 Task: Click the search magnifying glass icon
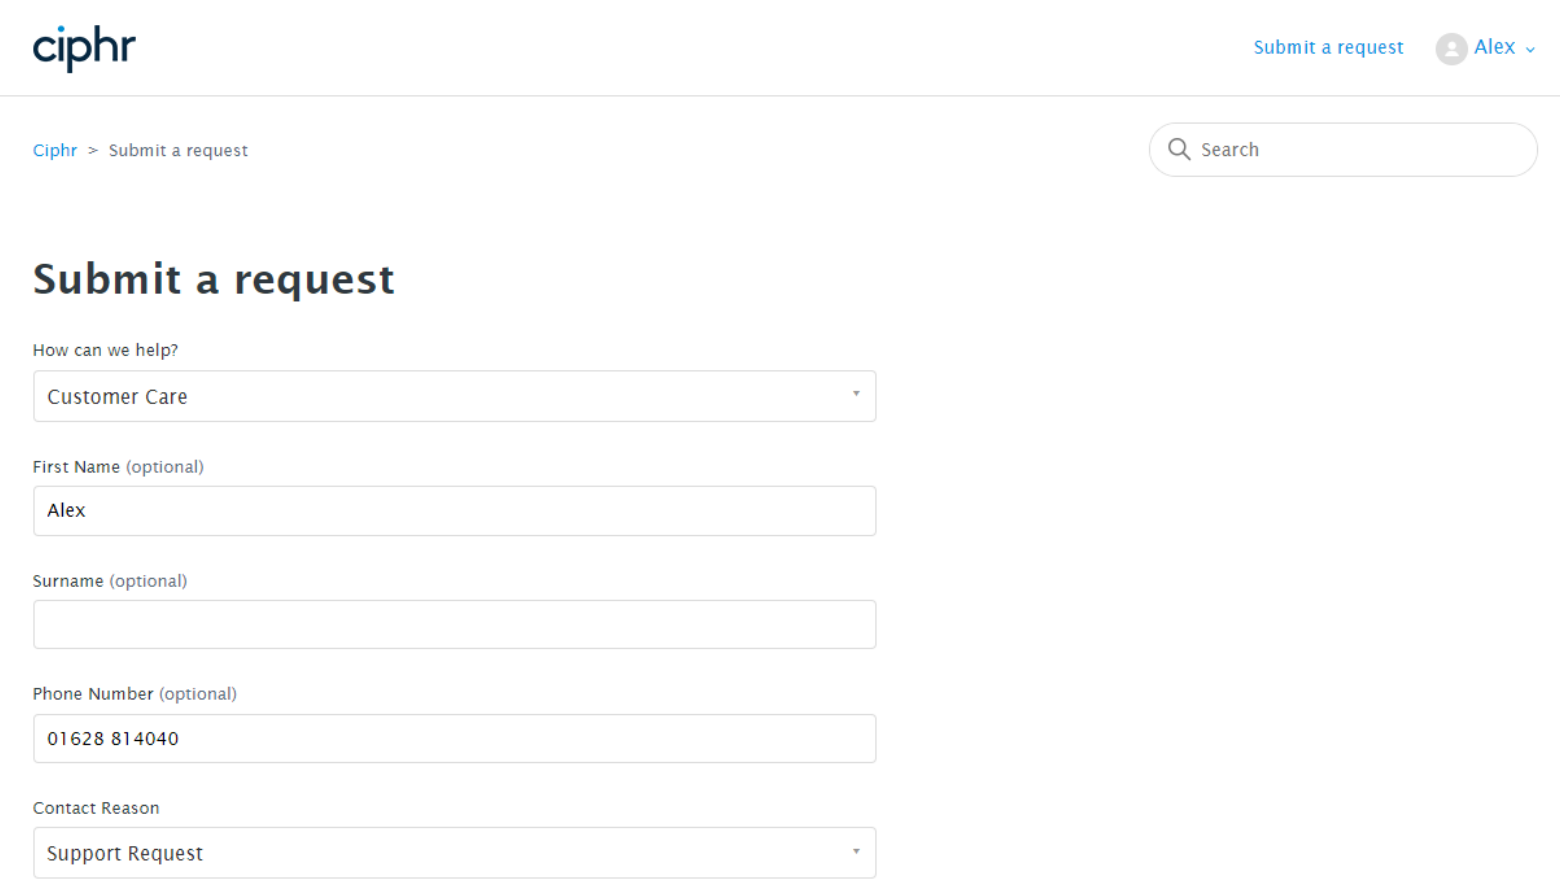pos(1179,149)
